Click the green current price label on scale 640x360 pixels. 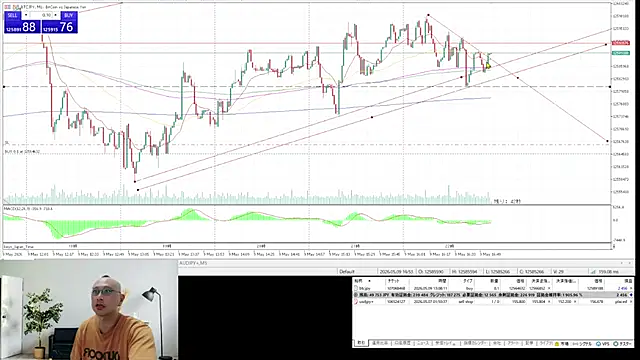[620, 53]
